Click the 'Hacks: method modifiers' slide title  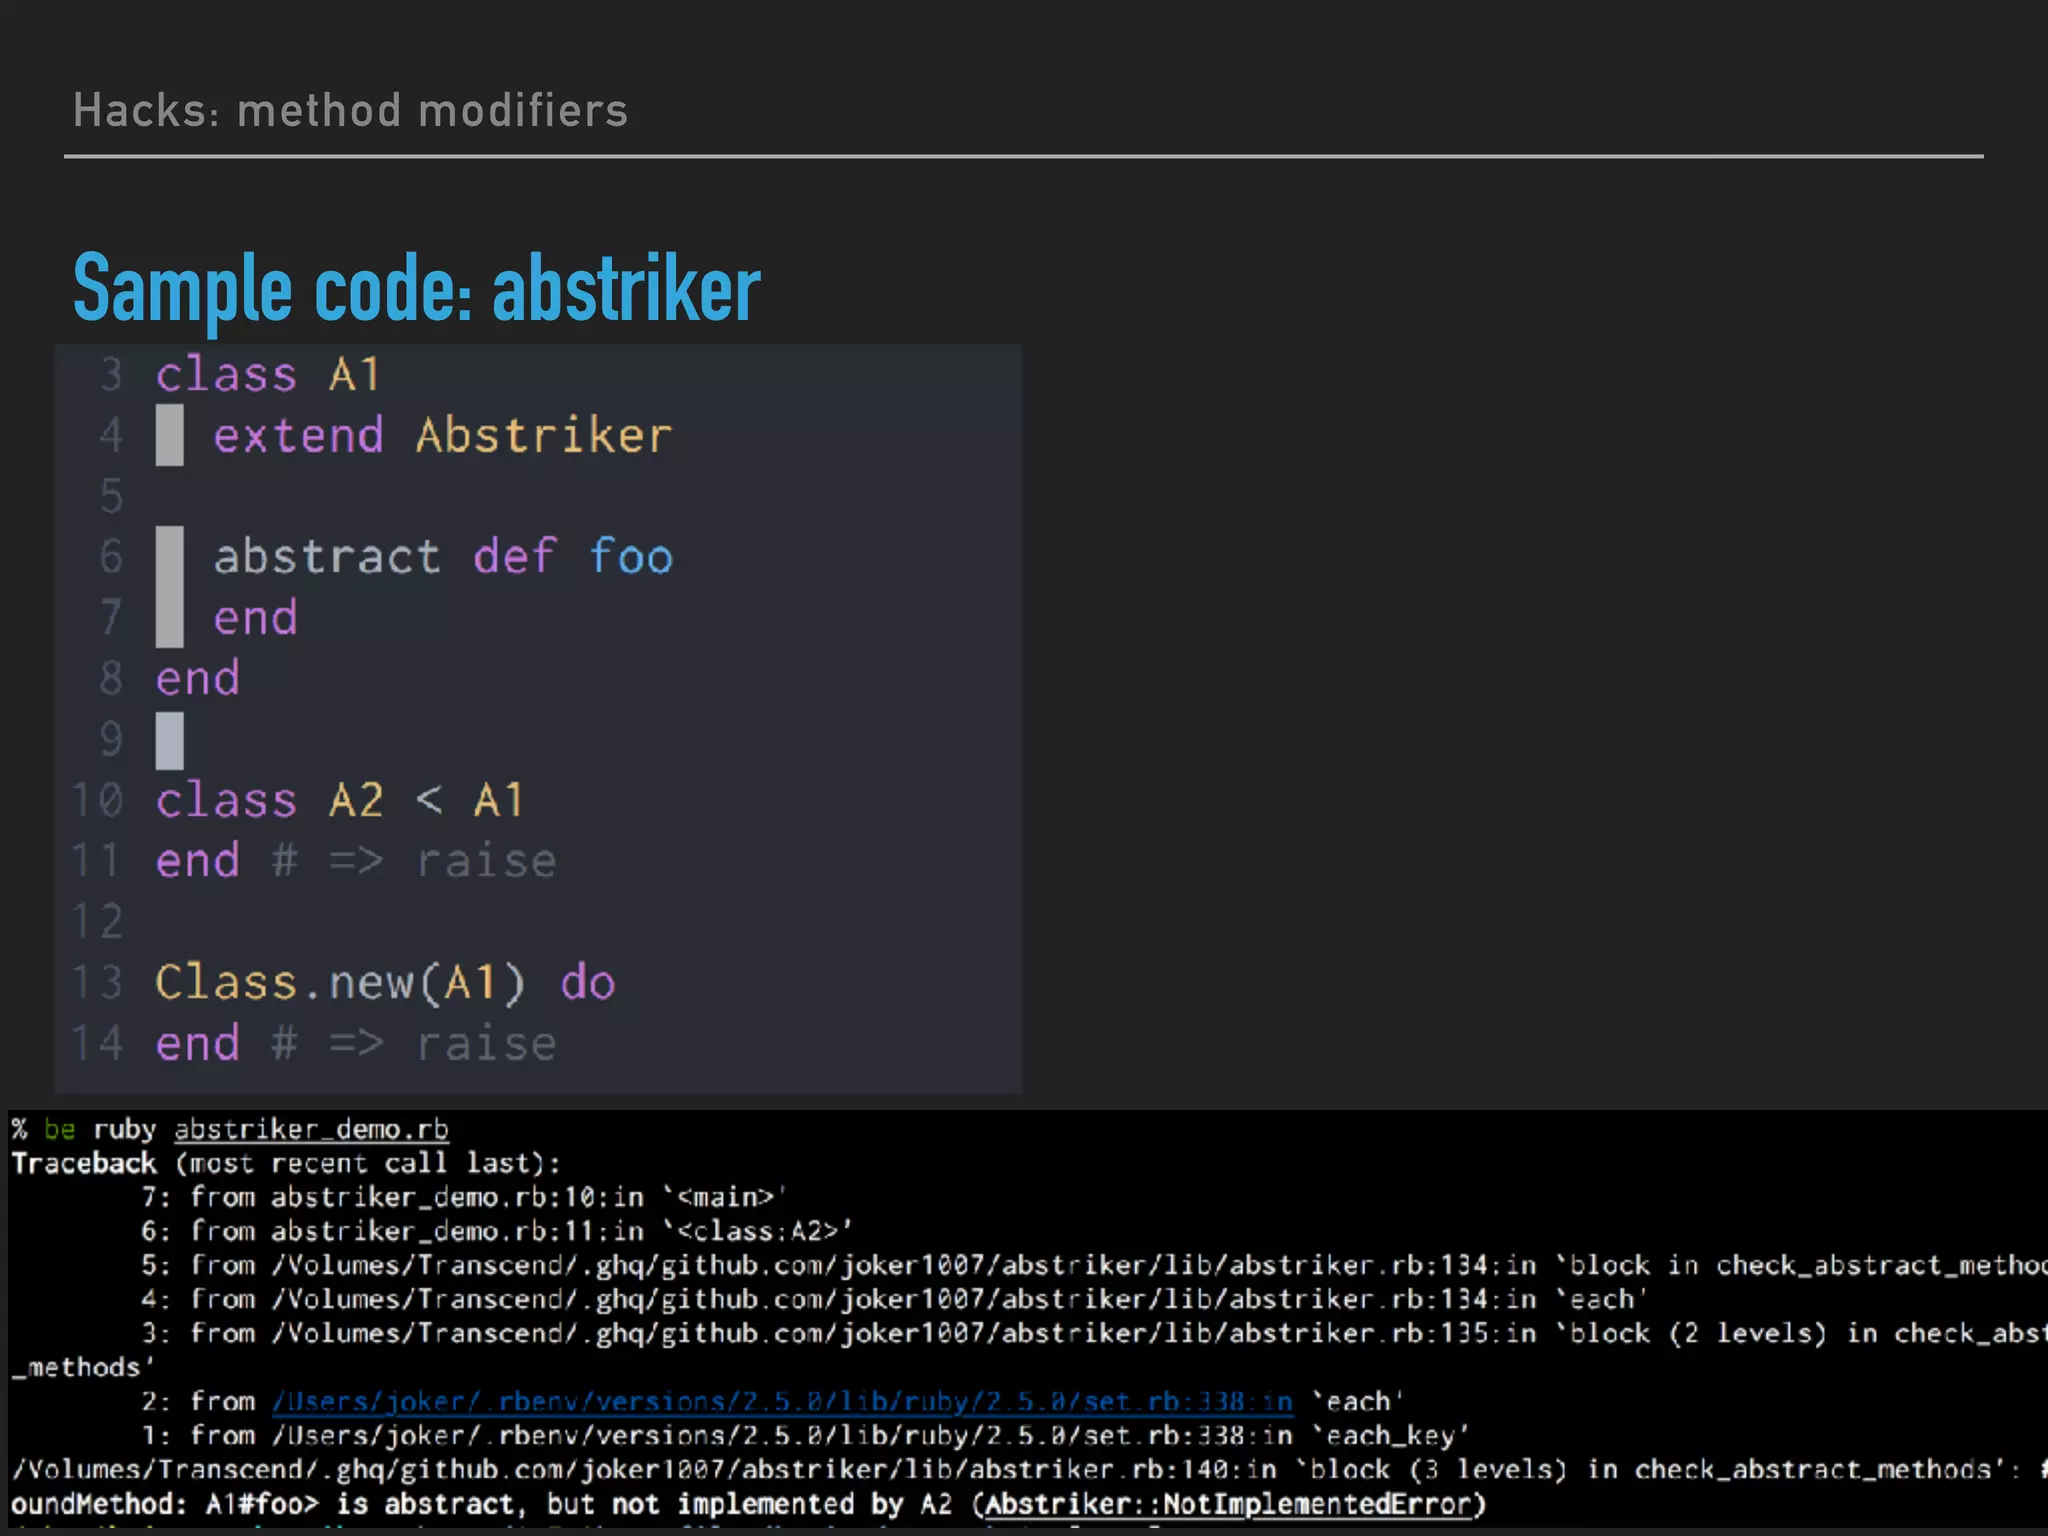[x=350, y=111]
